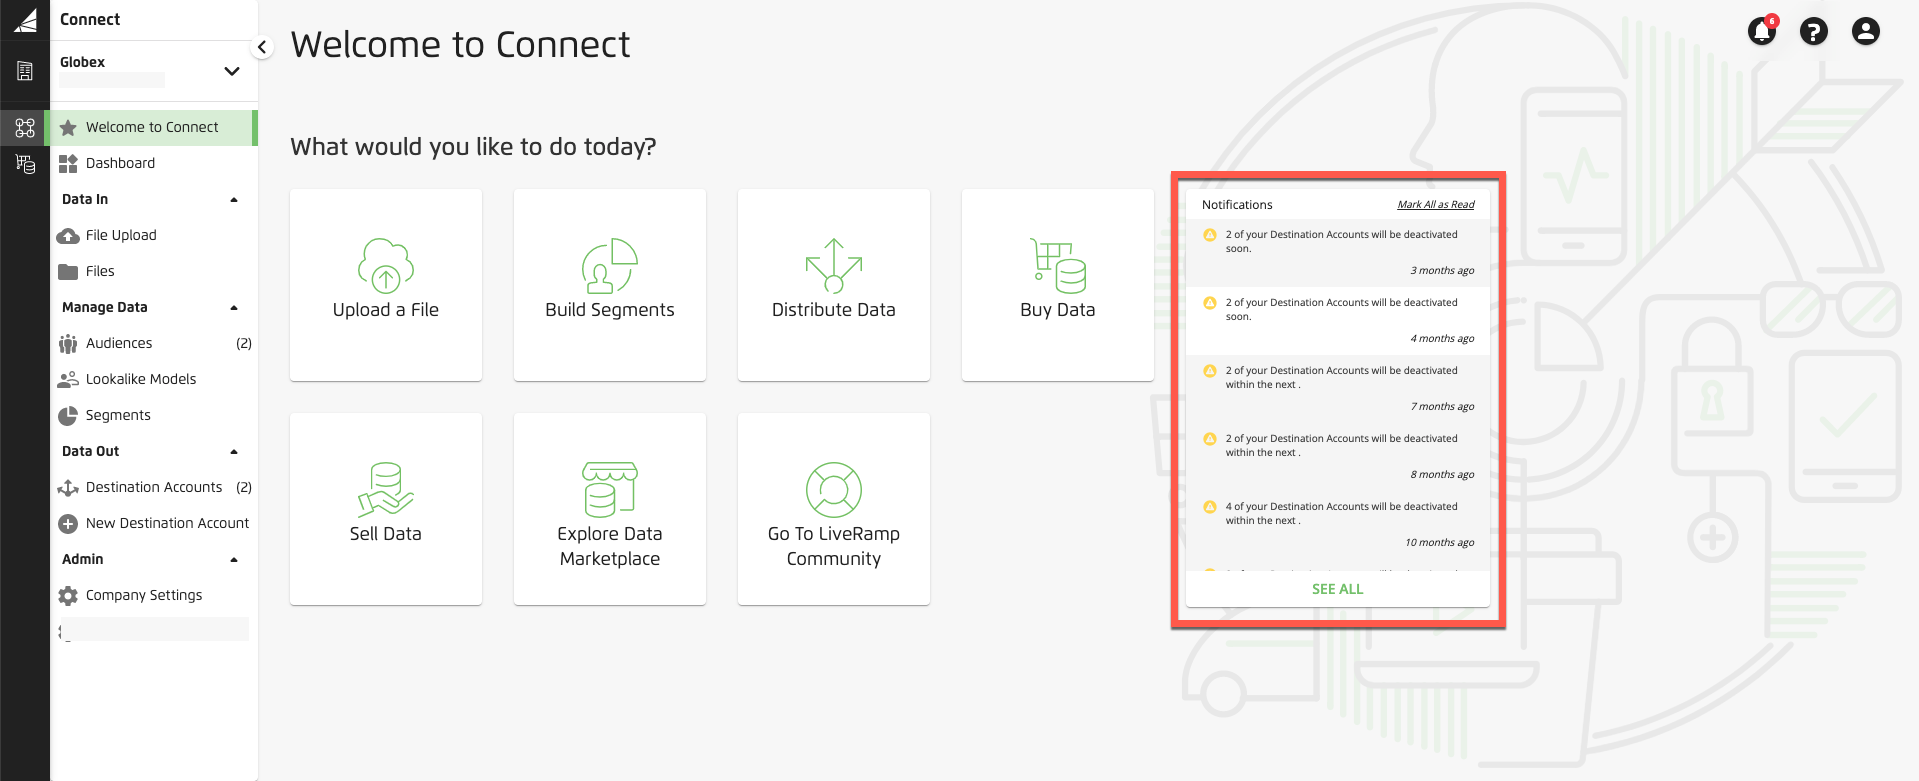This screenshot has width=1919, height=781.
Task: Collapse the Data In section
Action: tap(234, 200)
